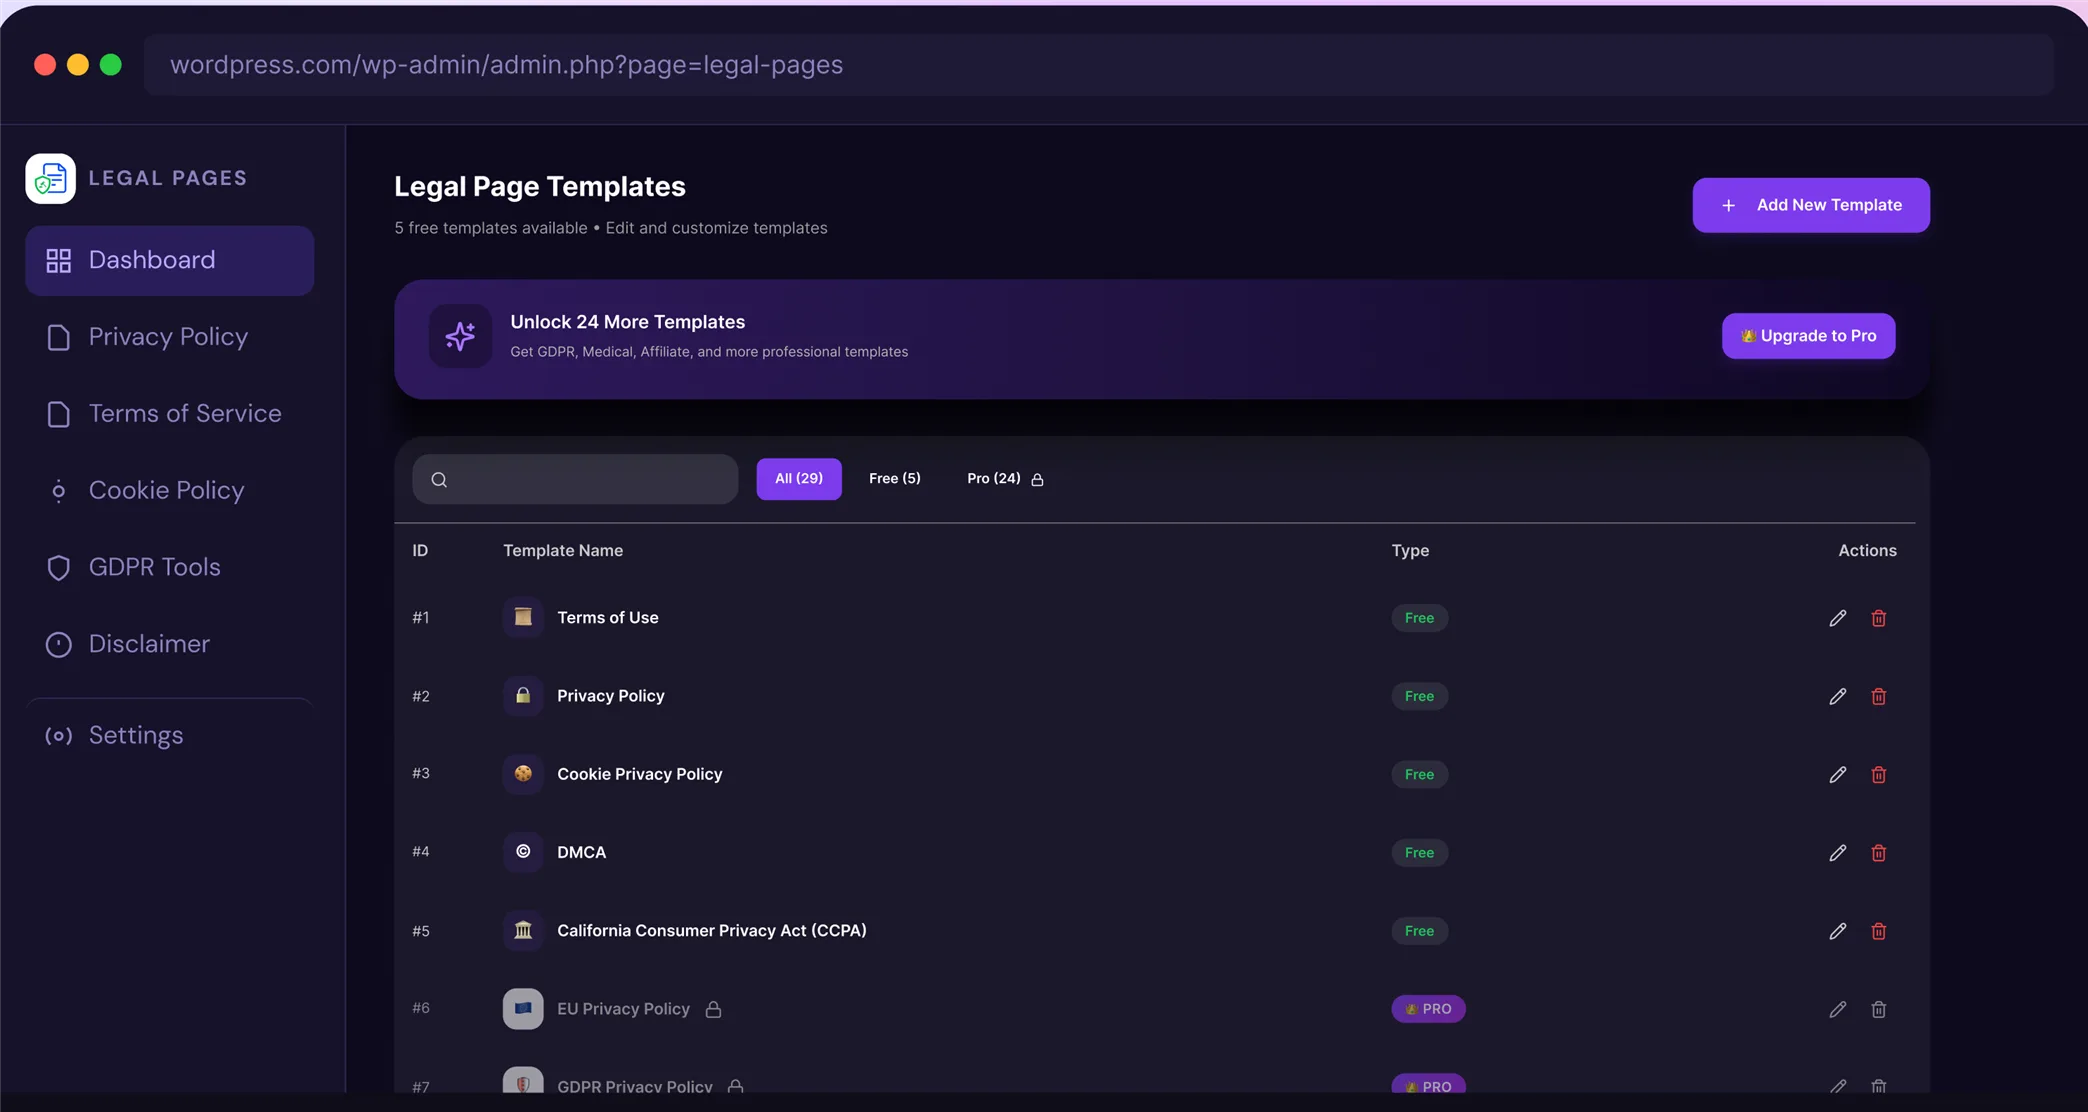Viewport: 2088px width, 1112px height.
Task: Select the Free (5) filter tab
Action: tap(894, 479)
